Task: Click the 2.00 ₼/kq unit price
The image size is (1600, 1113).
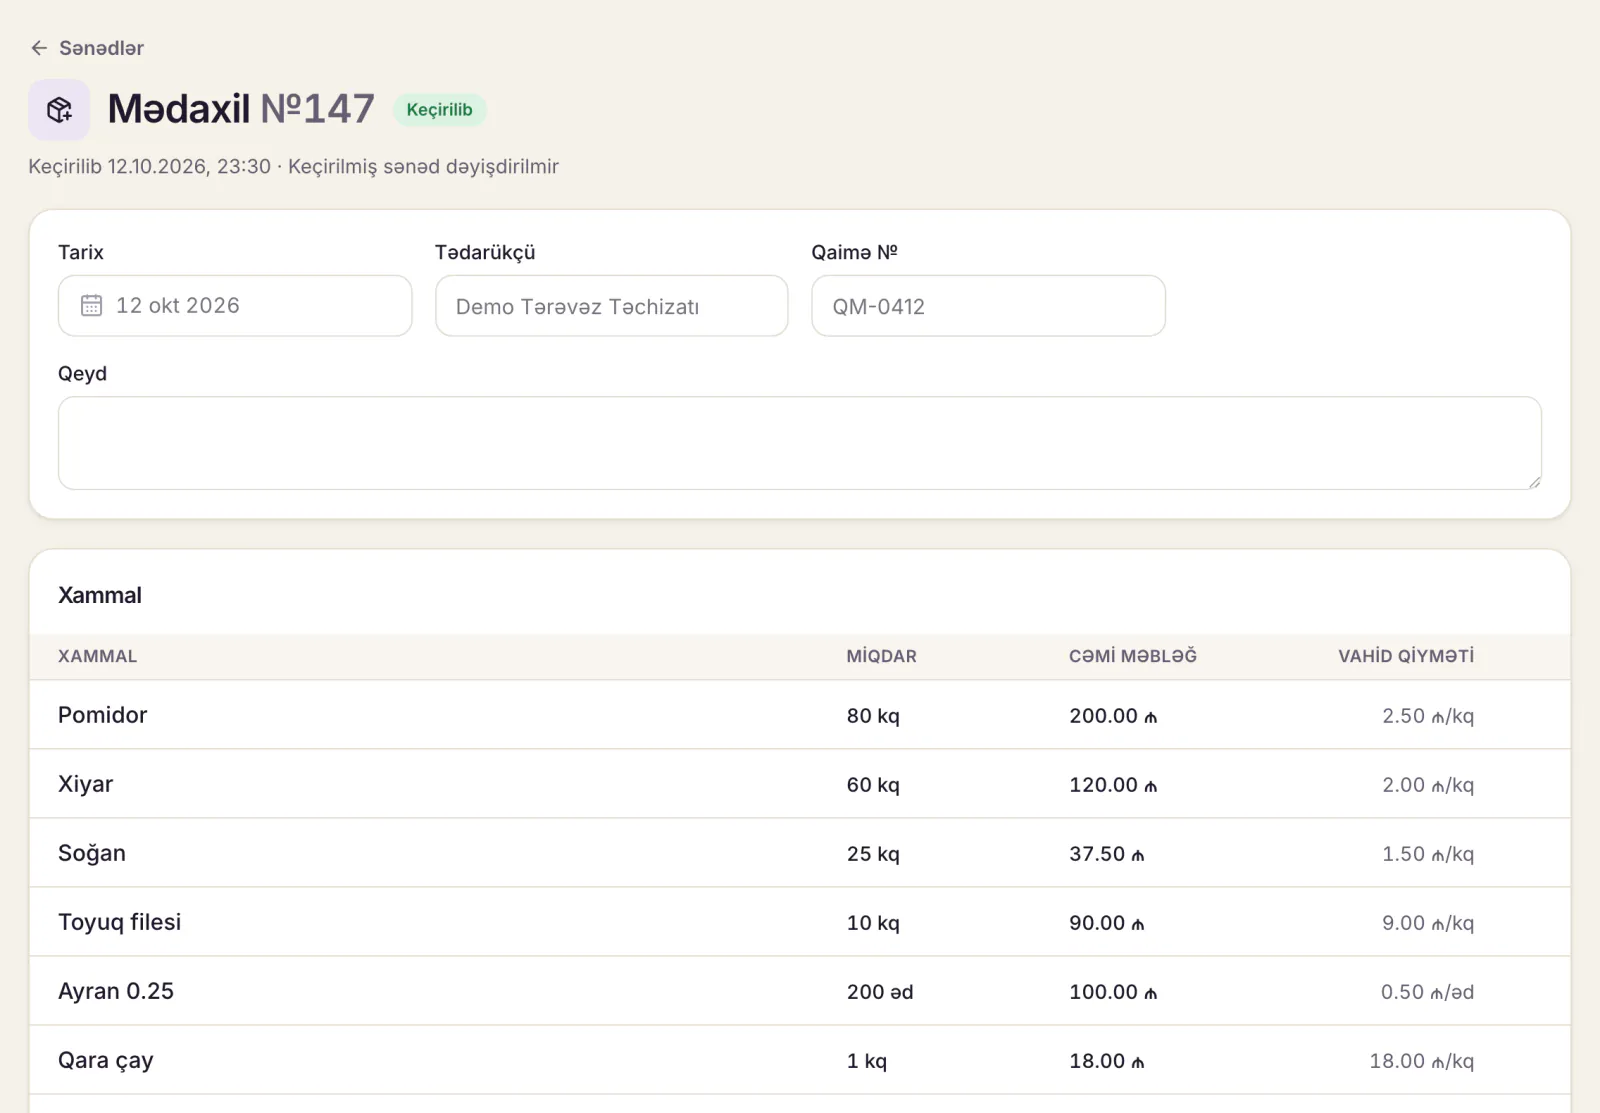Action: coord(1428,785)
